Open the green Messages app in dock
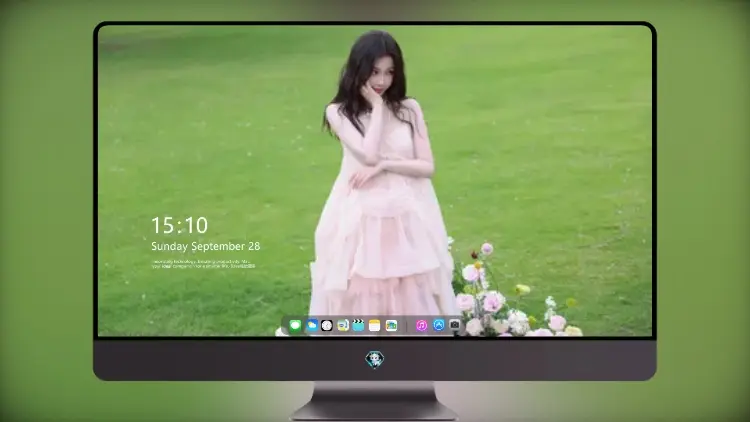Image resolution: width=750 pixels, height=422 pixels. [x=295, y=326]
